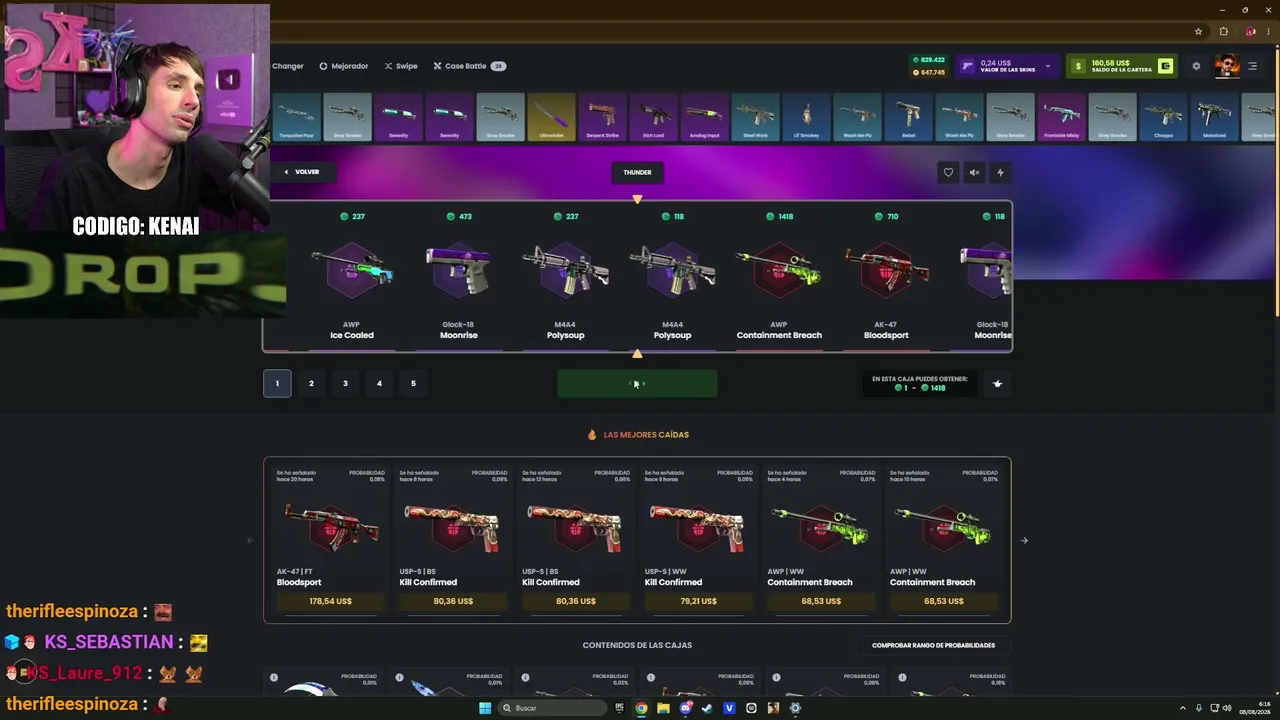The image size is (1280, 720).
Task: Select 3 cases to open
Action: click(x=345, y=383)
